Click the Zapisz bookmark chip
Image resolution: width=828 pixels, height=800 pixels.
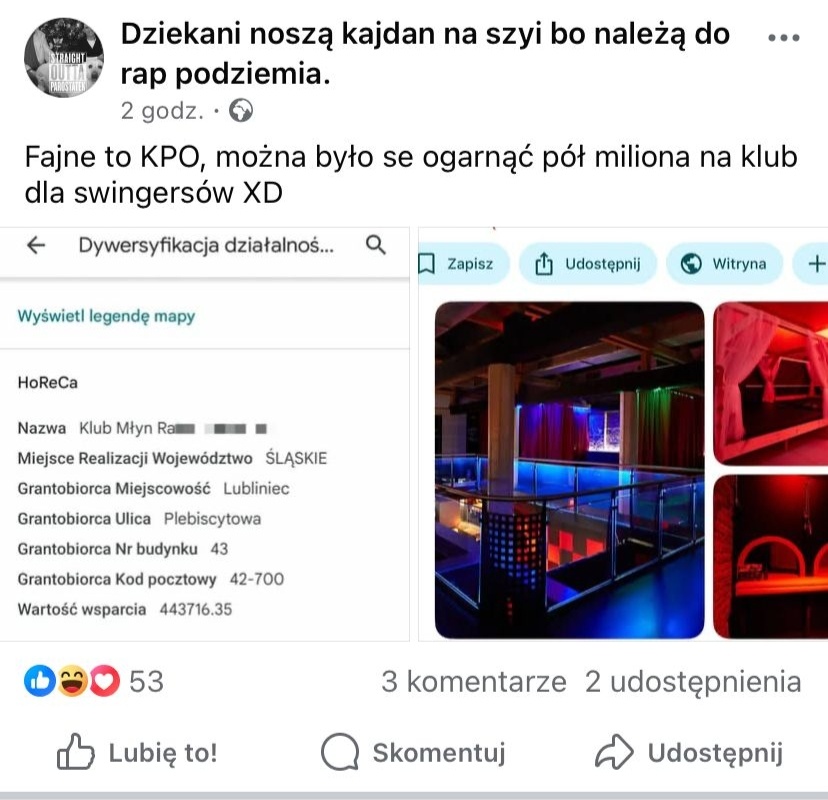pos(458,263)
